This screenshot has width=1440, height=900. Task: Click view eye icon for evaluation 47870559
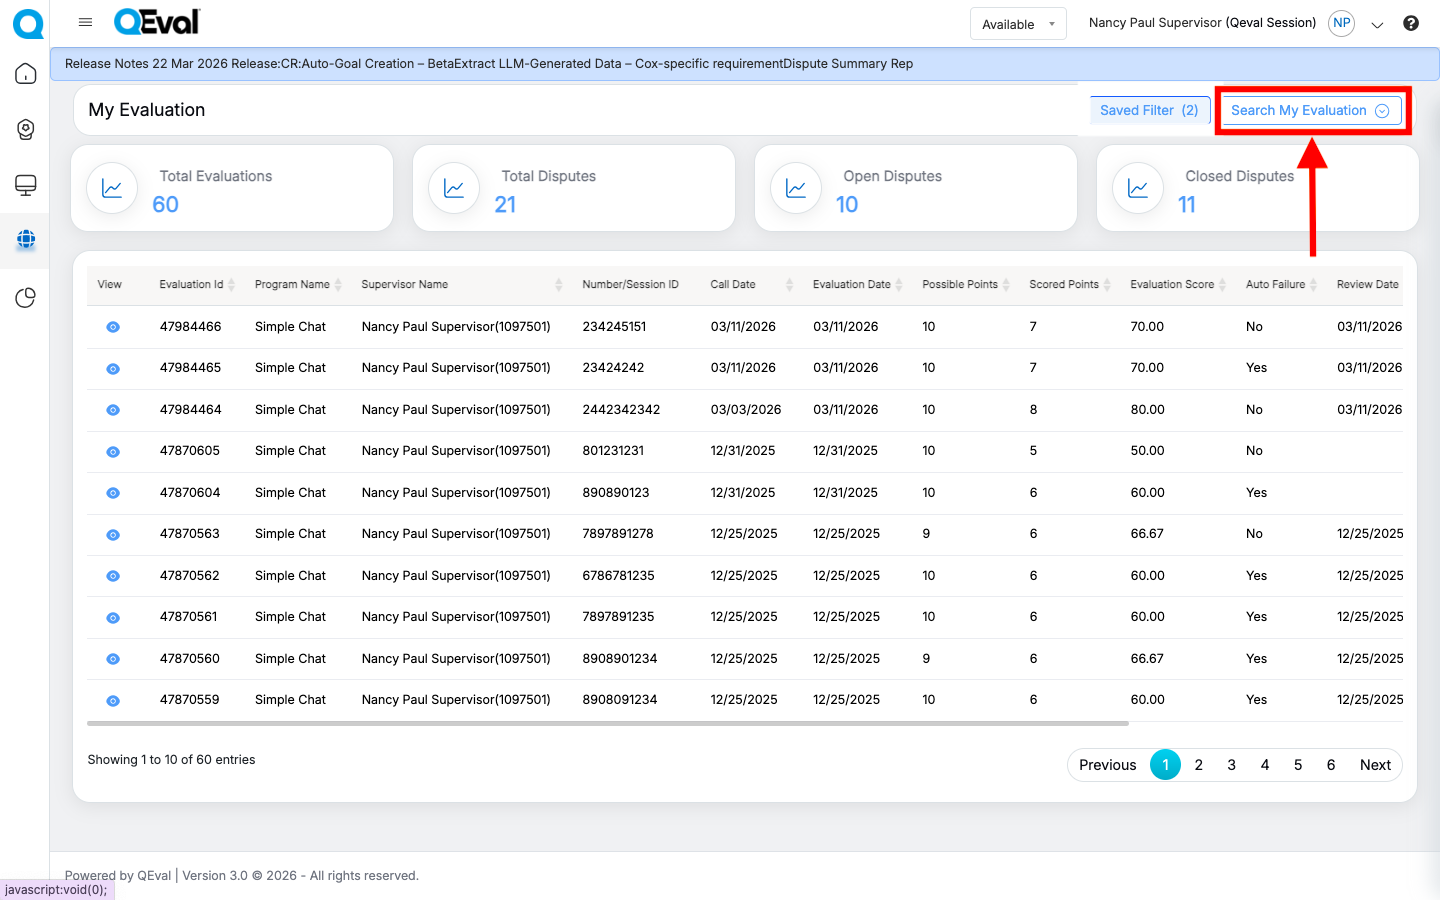tap(113, 701)
